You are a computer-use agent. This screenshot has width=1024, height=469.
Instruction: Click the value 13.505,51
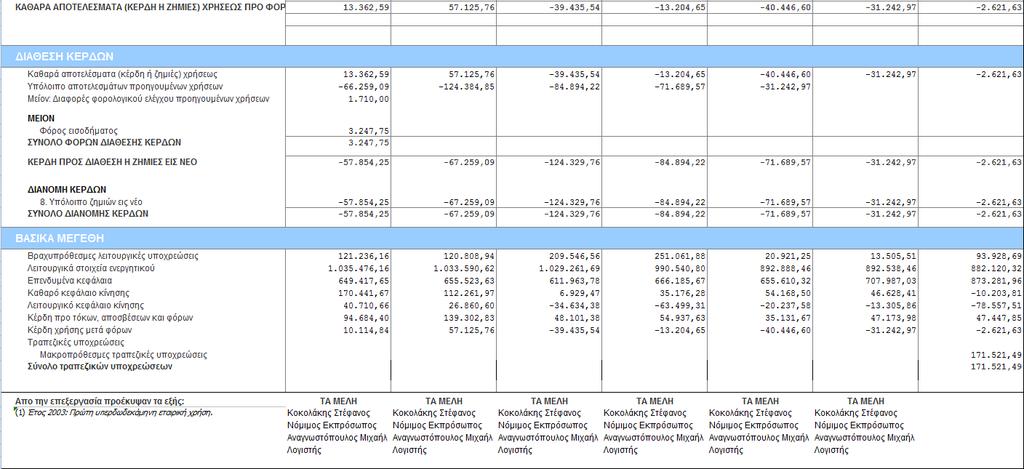click(x=894, y=256)
